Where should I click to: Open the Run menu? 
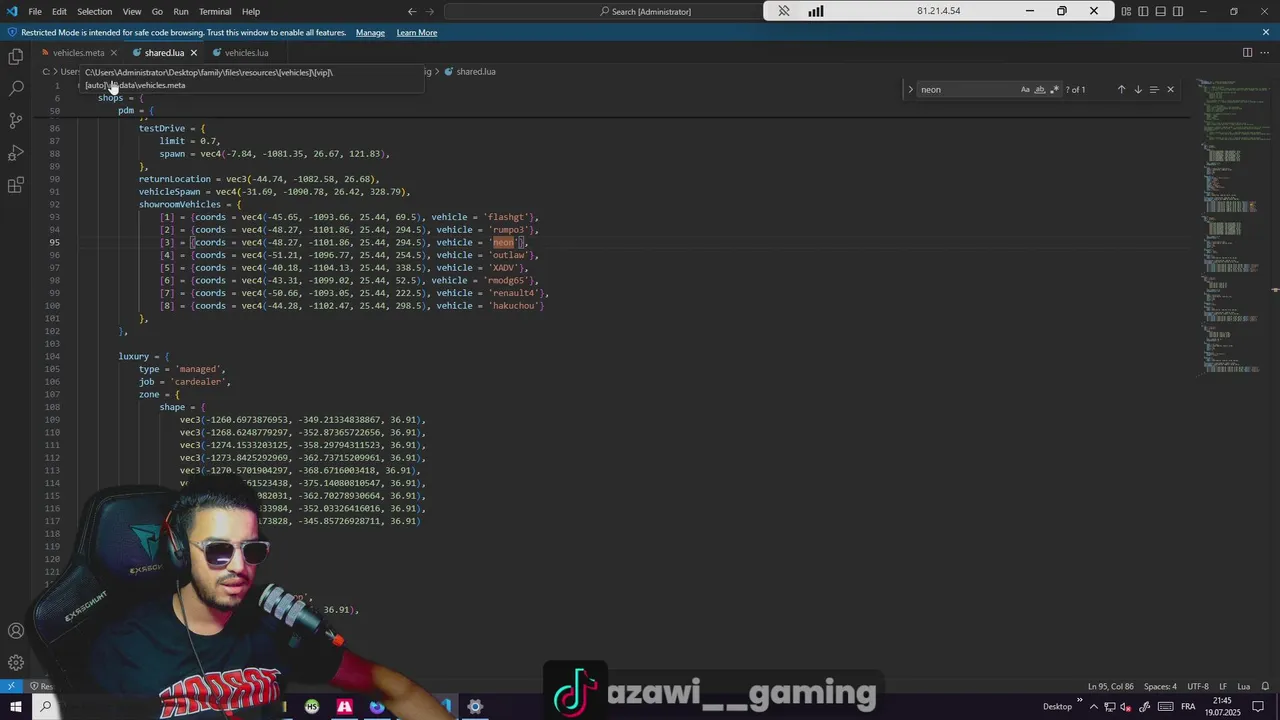pyautogui.click(x=181, y=11)
